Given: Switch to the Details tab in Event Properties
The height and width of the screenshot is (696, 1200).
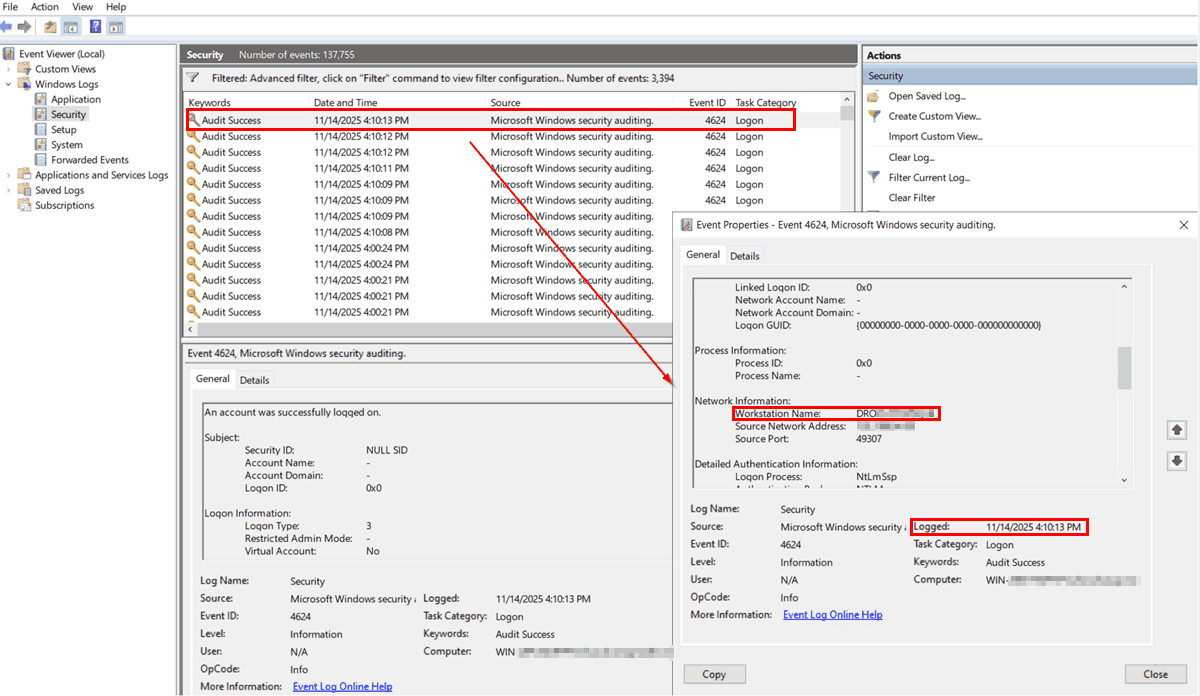Looking at the screenshot, I should 745,255.
